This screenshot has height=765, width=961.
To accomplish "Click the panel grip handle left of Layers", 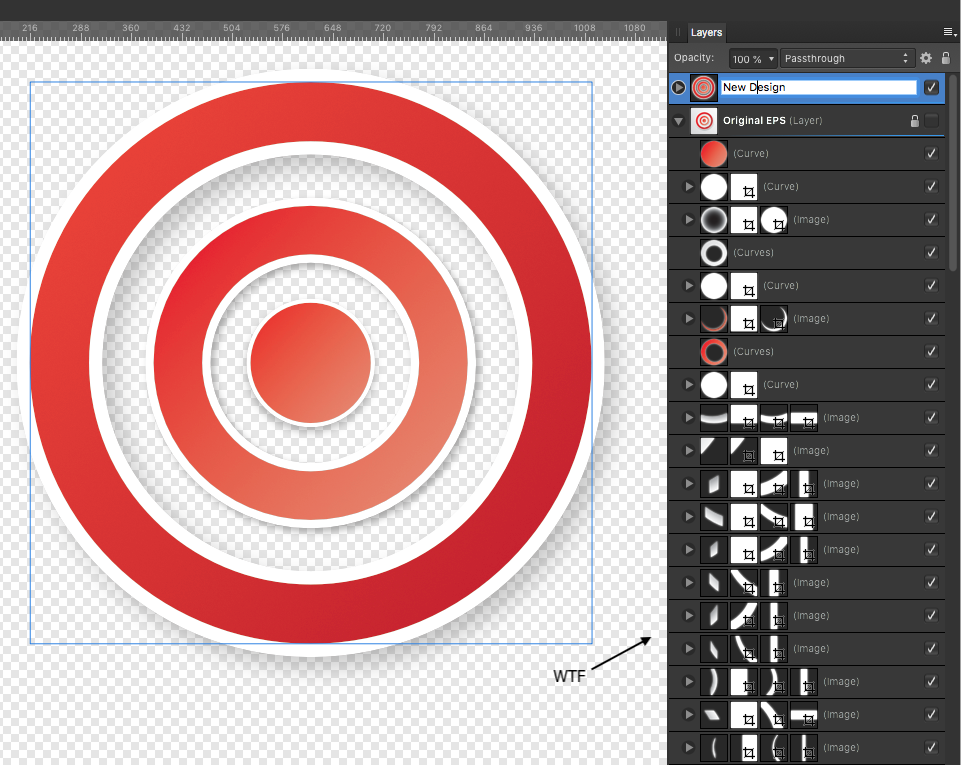I will [678, 32].
